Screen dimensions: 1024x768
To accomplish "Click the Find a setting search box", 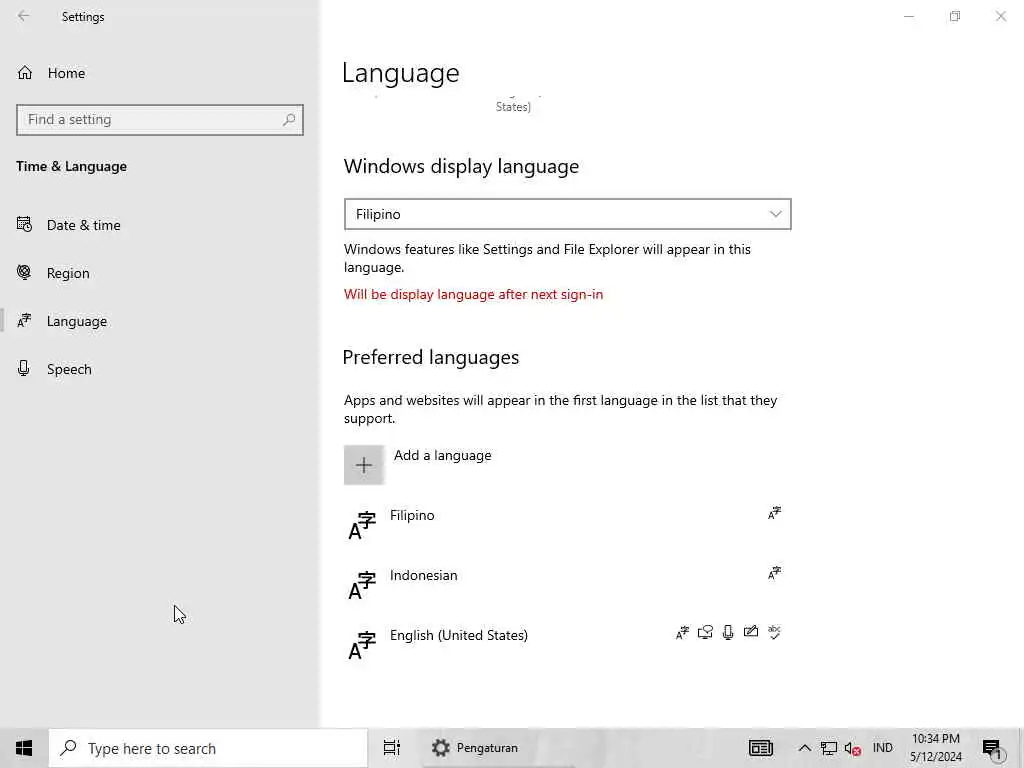I will pyautogui.click(x=160, y=120).
